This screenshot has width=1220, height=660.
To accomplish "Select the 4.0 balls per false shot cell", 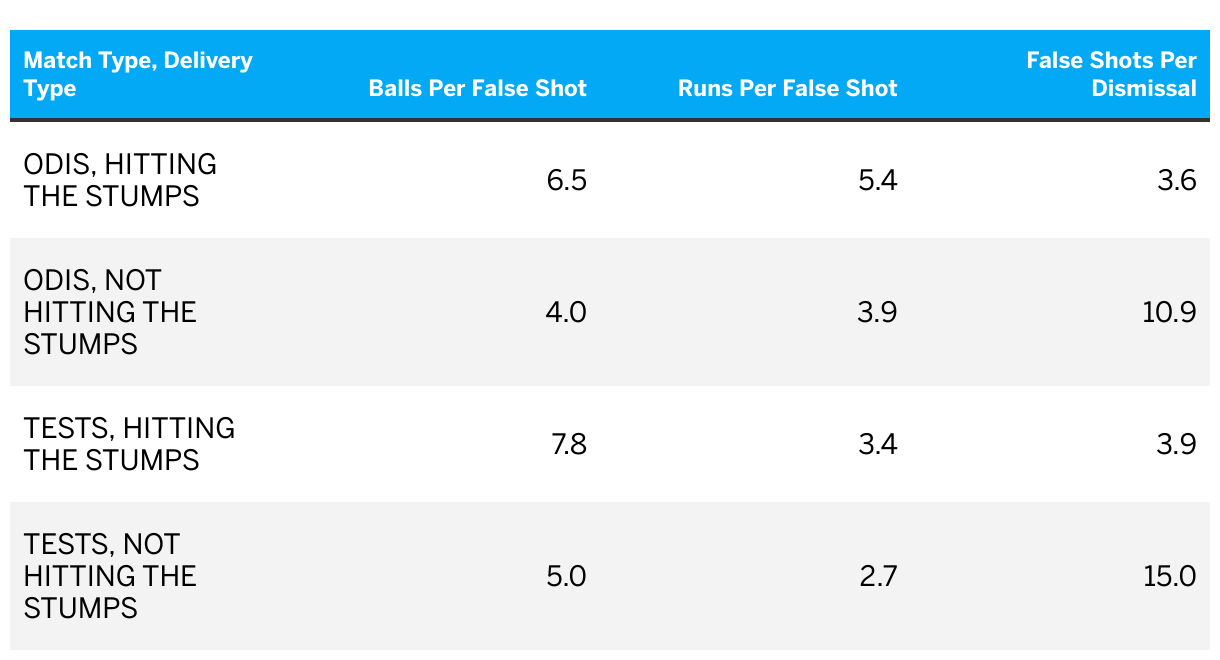I will (566, 312).
